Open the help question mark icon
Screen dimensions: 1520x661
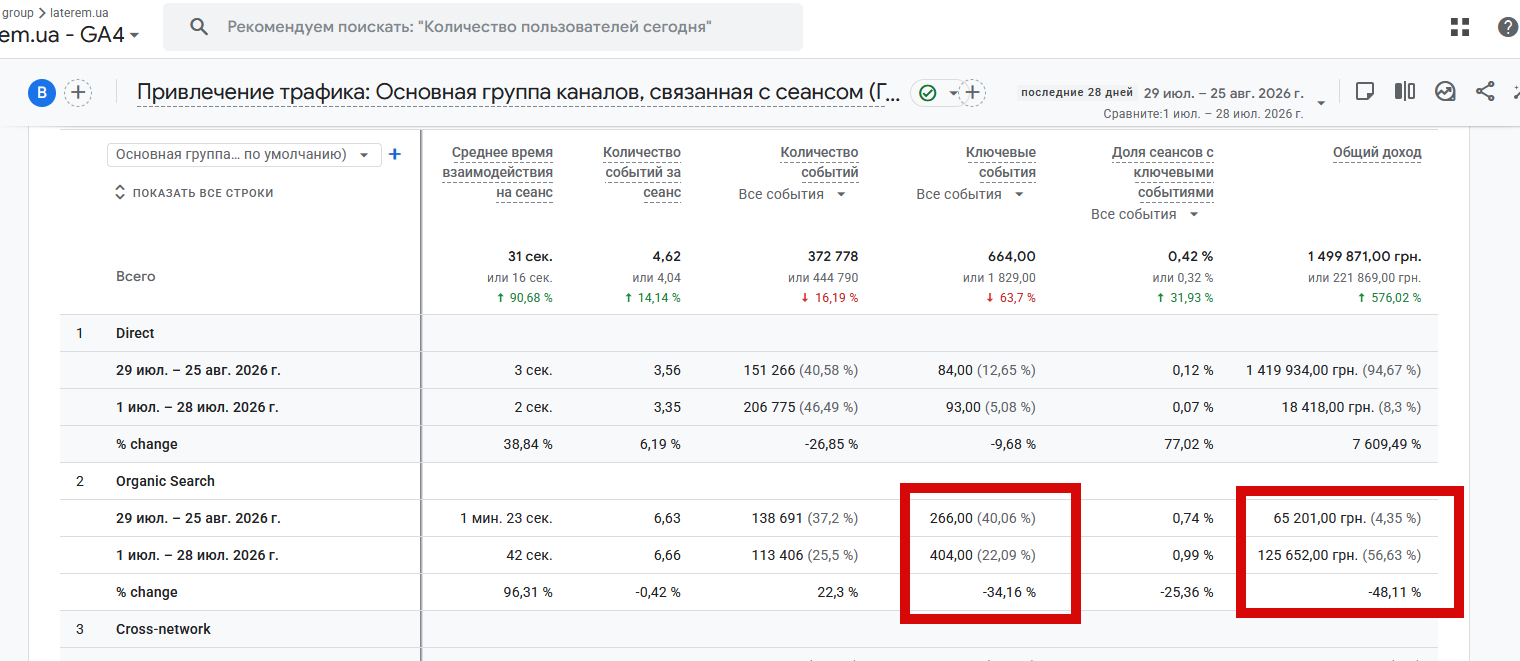click(x=1508, y=27)
